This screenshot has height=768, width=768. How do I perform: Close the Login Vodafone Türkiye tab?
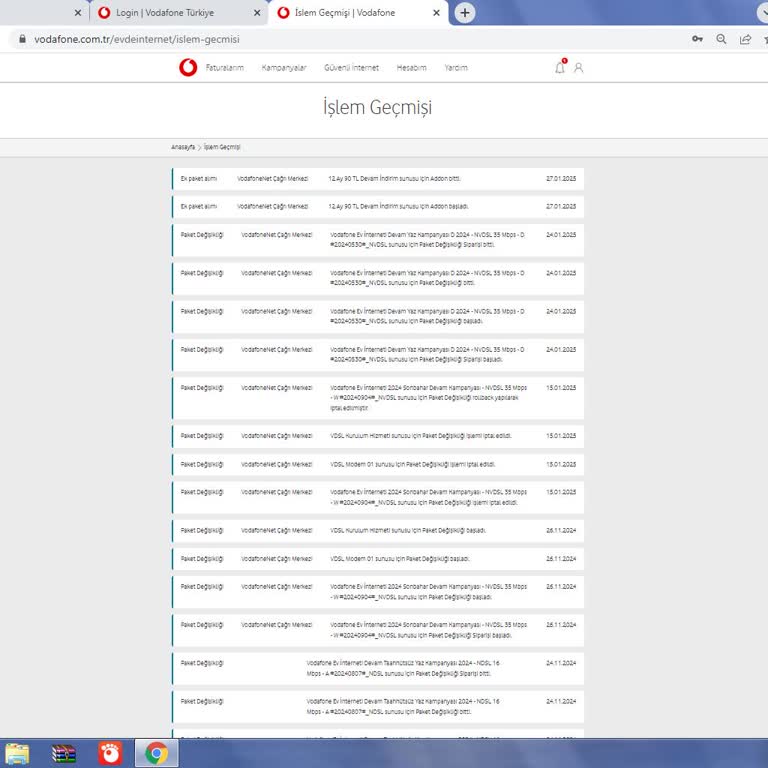coord(257,13)
